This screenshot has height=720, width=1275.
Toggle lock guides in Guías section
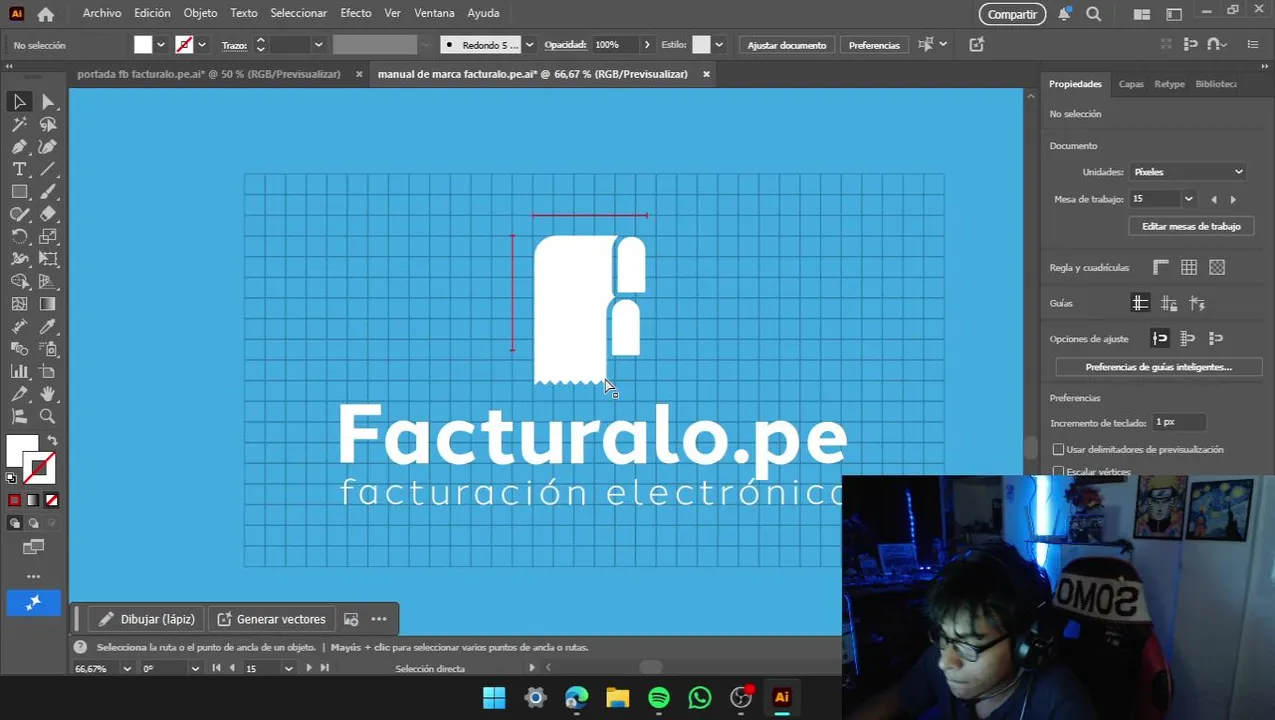pyautogui.click(x=1169, y=303)
